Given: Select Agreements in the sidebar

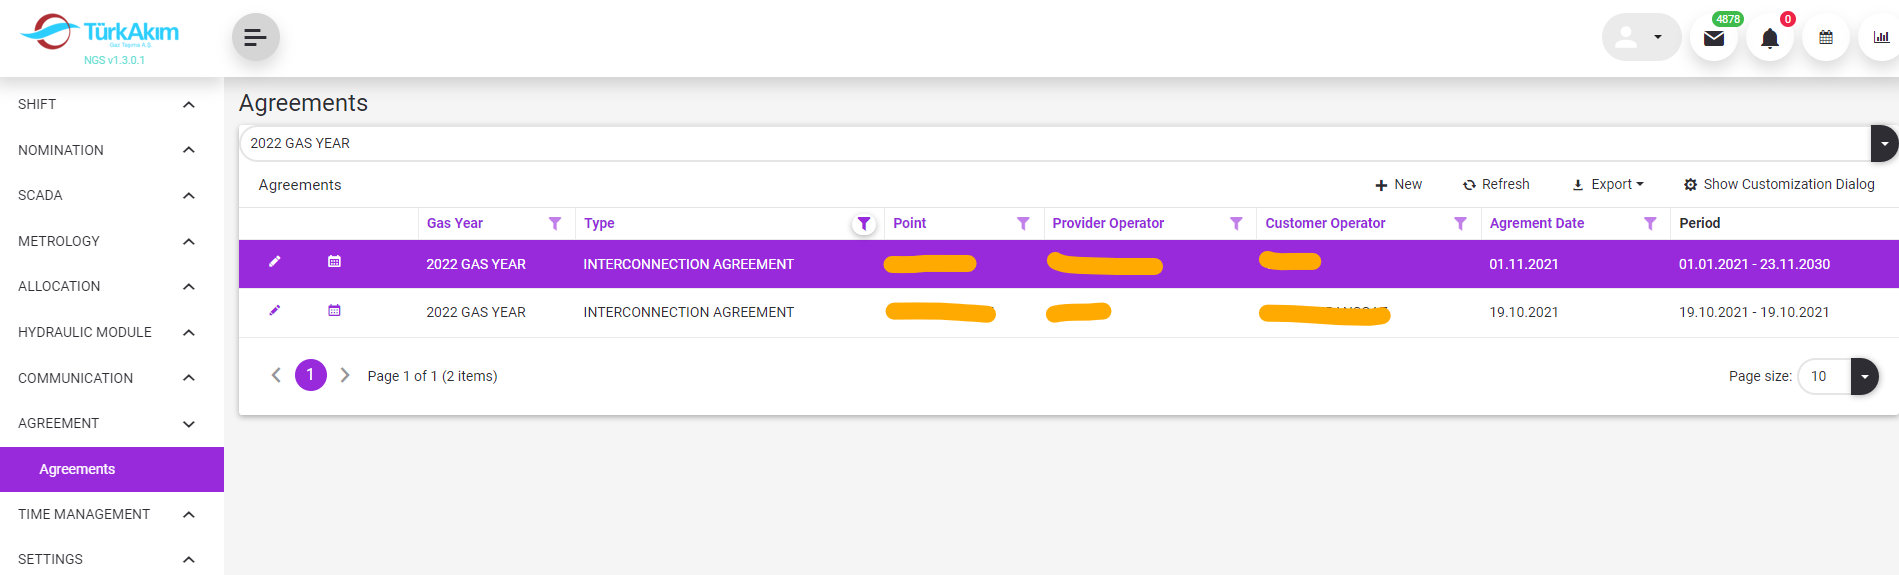Looking at the screenshot, I should coord(78,469).
